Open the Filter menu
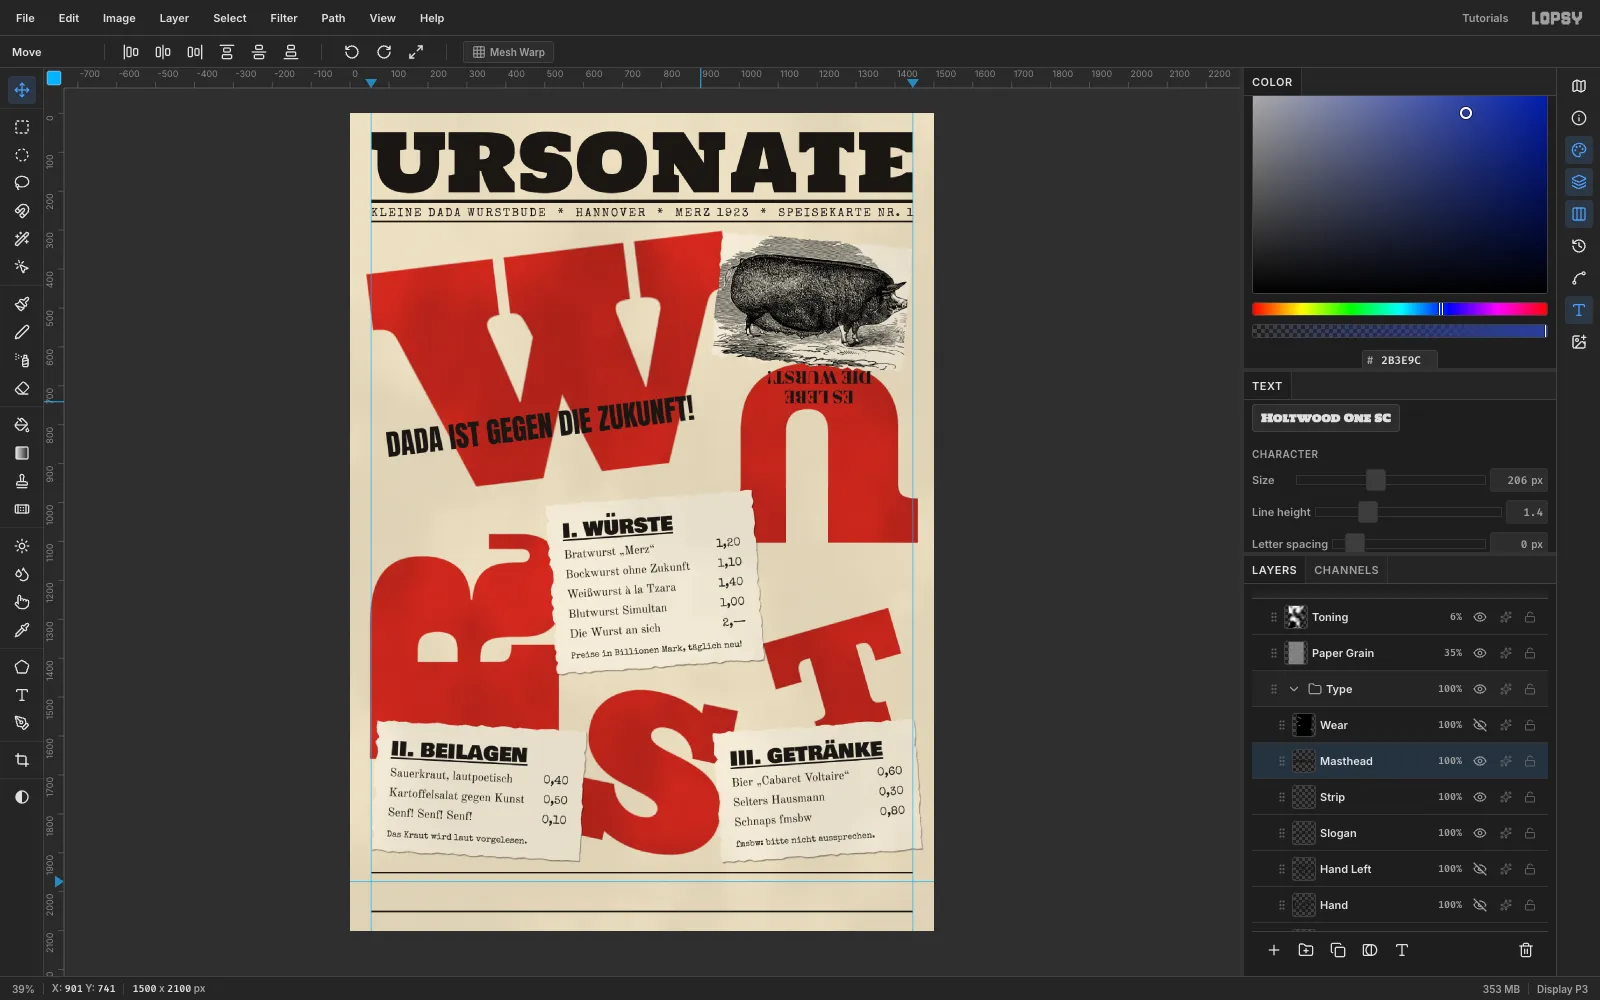 tap(284, 18)
